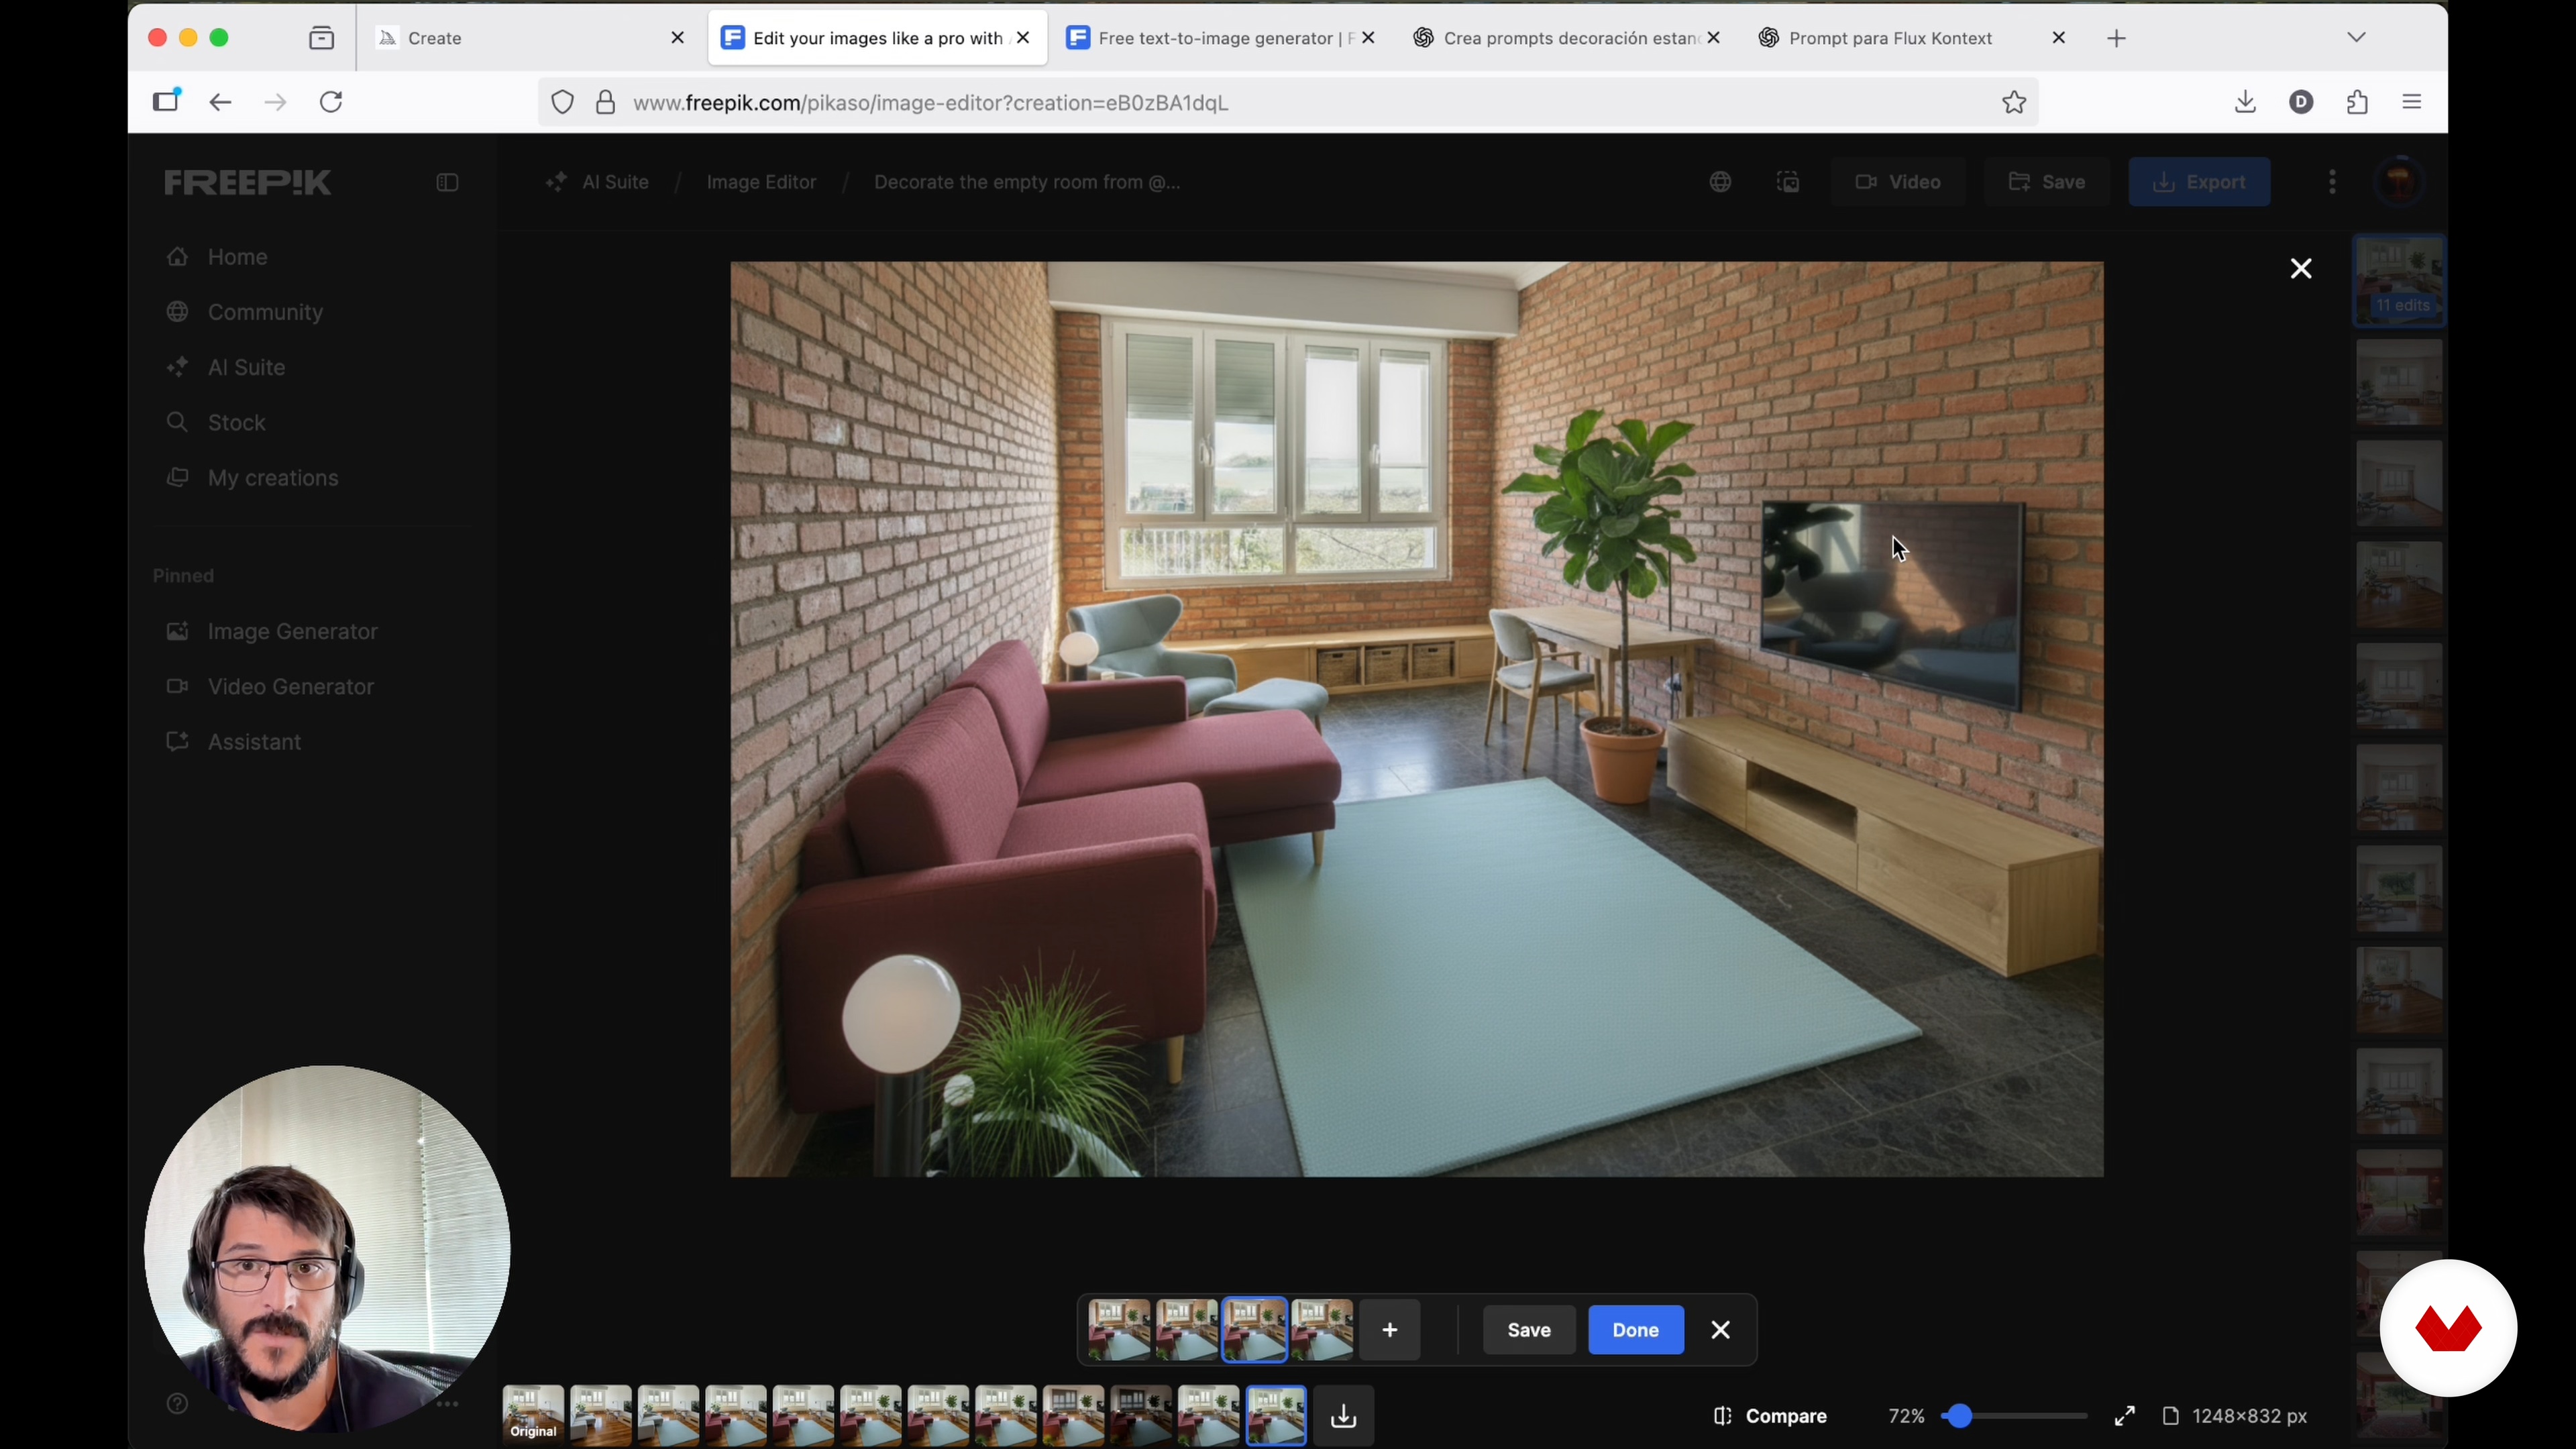This screenshot has width=2576, height=1449.
Task: Toggle the Compare before and after view
Action: click(x=1770, y=1416)
